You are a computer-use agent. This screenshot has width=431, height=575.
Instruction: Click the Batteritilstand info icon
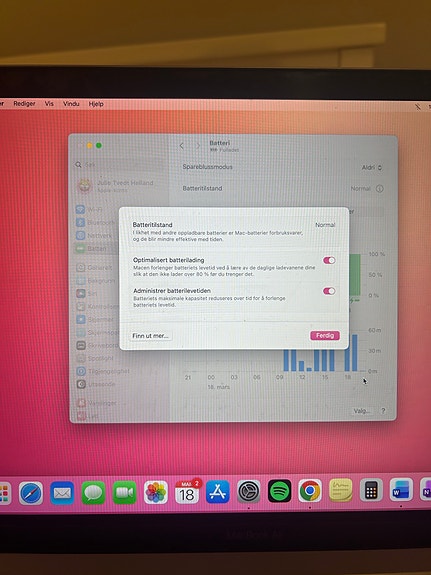[x=380, y=188]
